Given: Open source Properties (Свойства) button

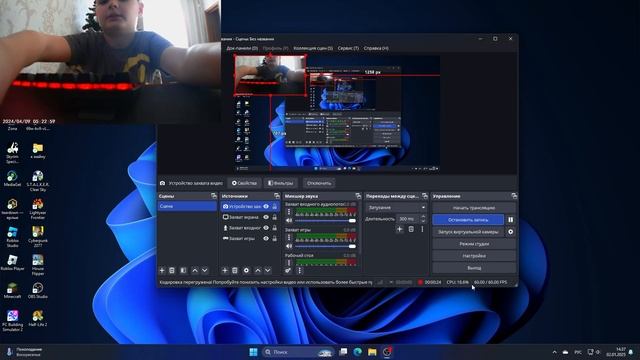Looking at the screenshot, I should click(x=244, y=183).
